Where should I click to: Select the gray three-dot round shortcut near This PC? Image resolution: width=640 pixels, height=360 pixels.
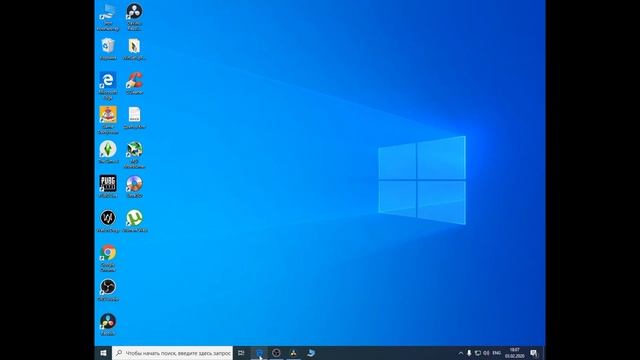(x=134, y=18)
